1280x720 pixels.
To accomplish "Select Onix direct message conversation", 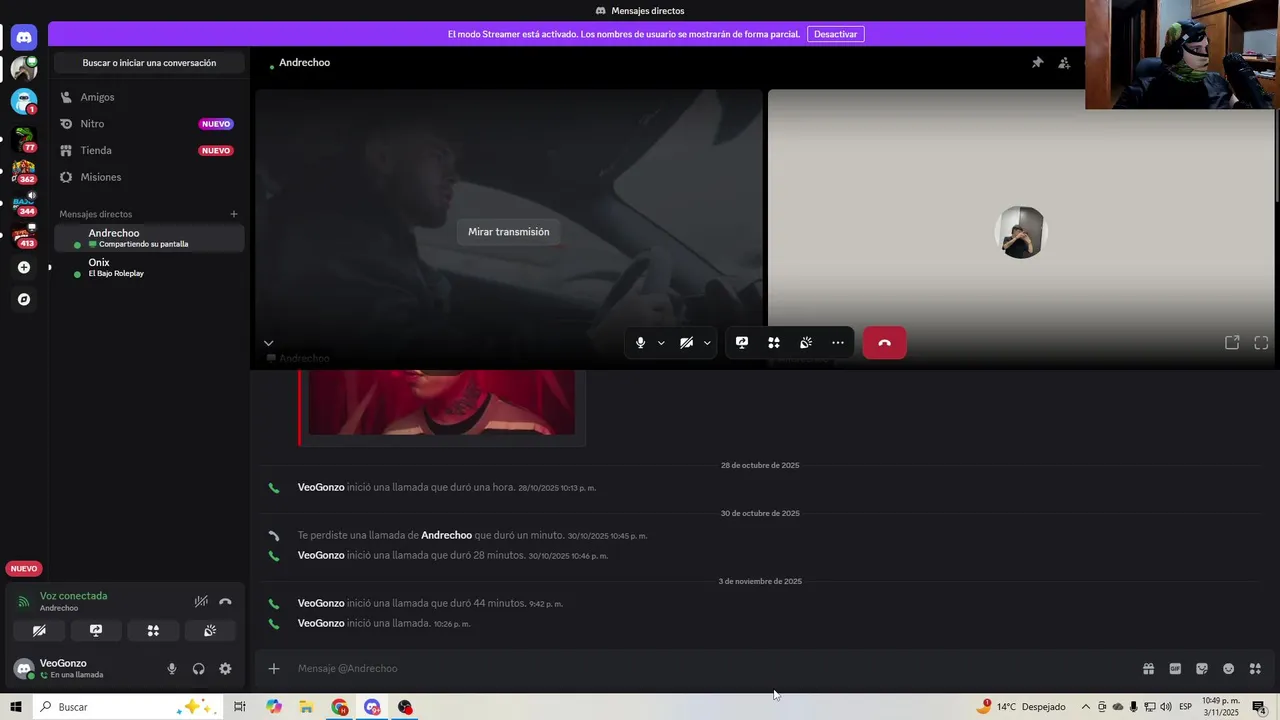I will (149, 267).
